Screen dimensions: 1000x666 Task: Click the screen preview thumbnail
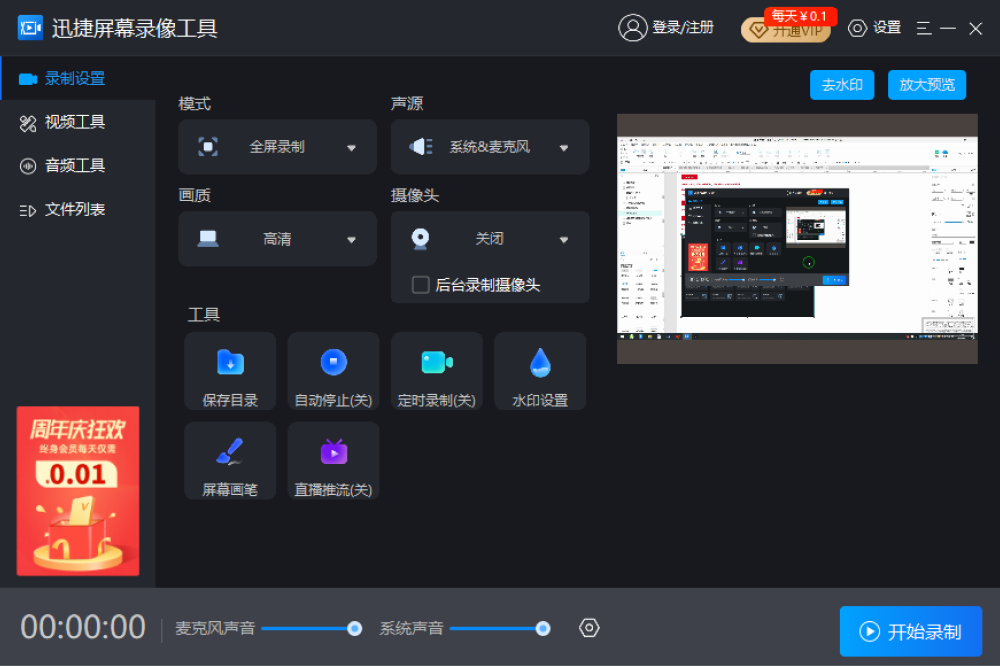point(797,238)
